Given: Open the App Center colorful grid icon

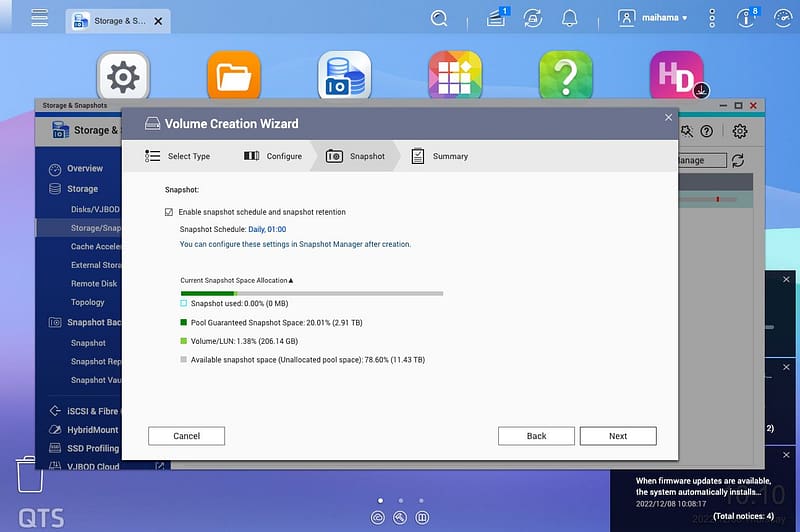Looking at the screenshot, I should coord(455,76).
